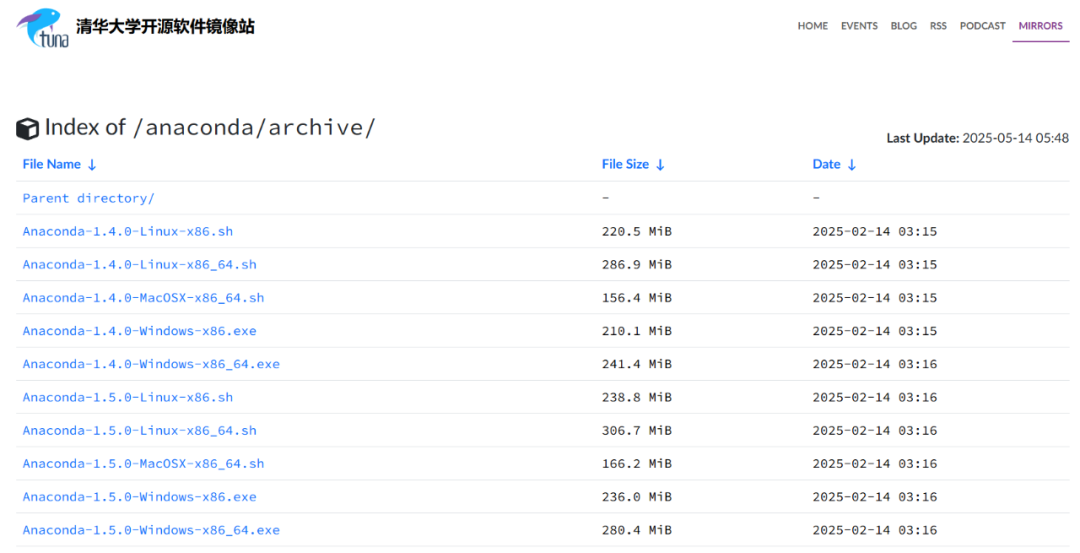The height and width of the screenshot is (553, 1080).
Task: Sort by Date column header
Action: pyautogui.click(x=834, y=164)
